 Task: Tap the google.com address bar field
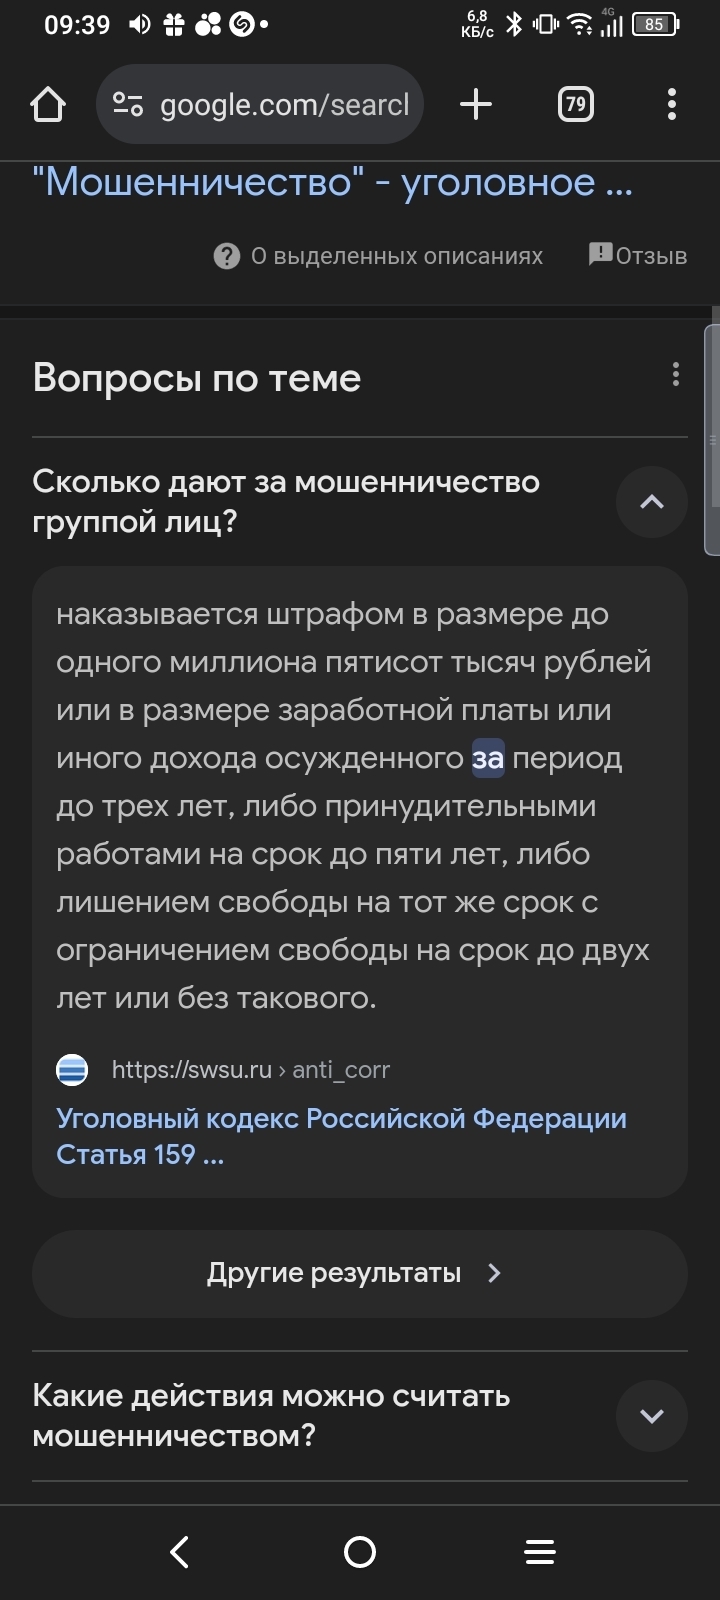point(285,104)
